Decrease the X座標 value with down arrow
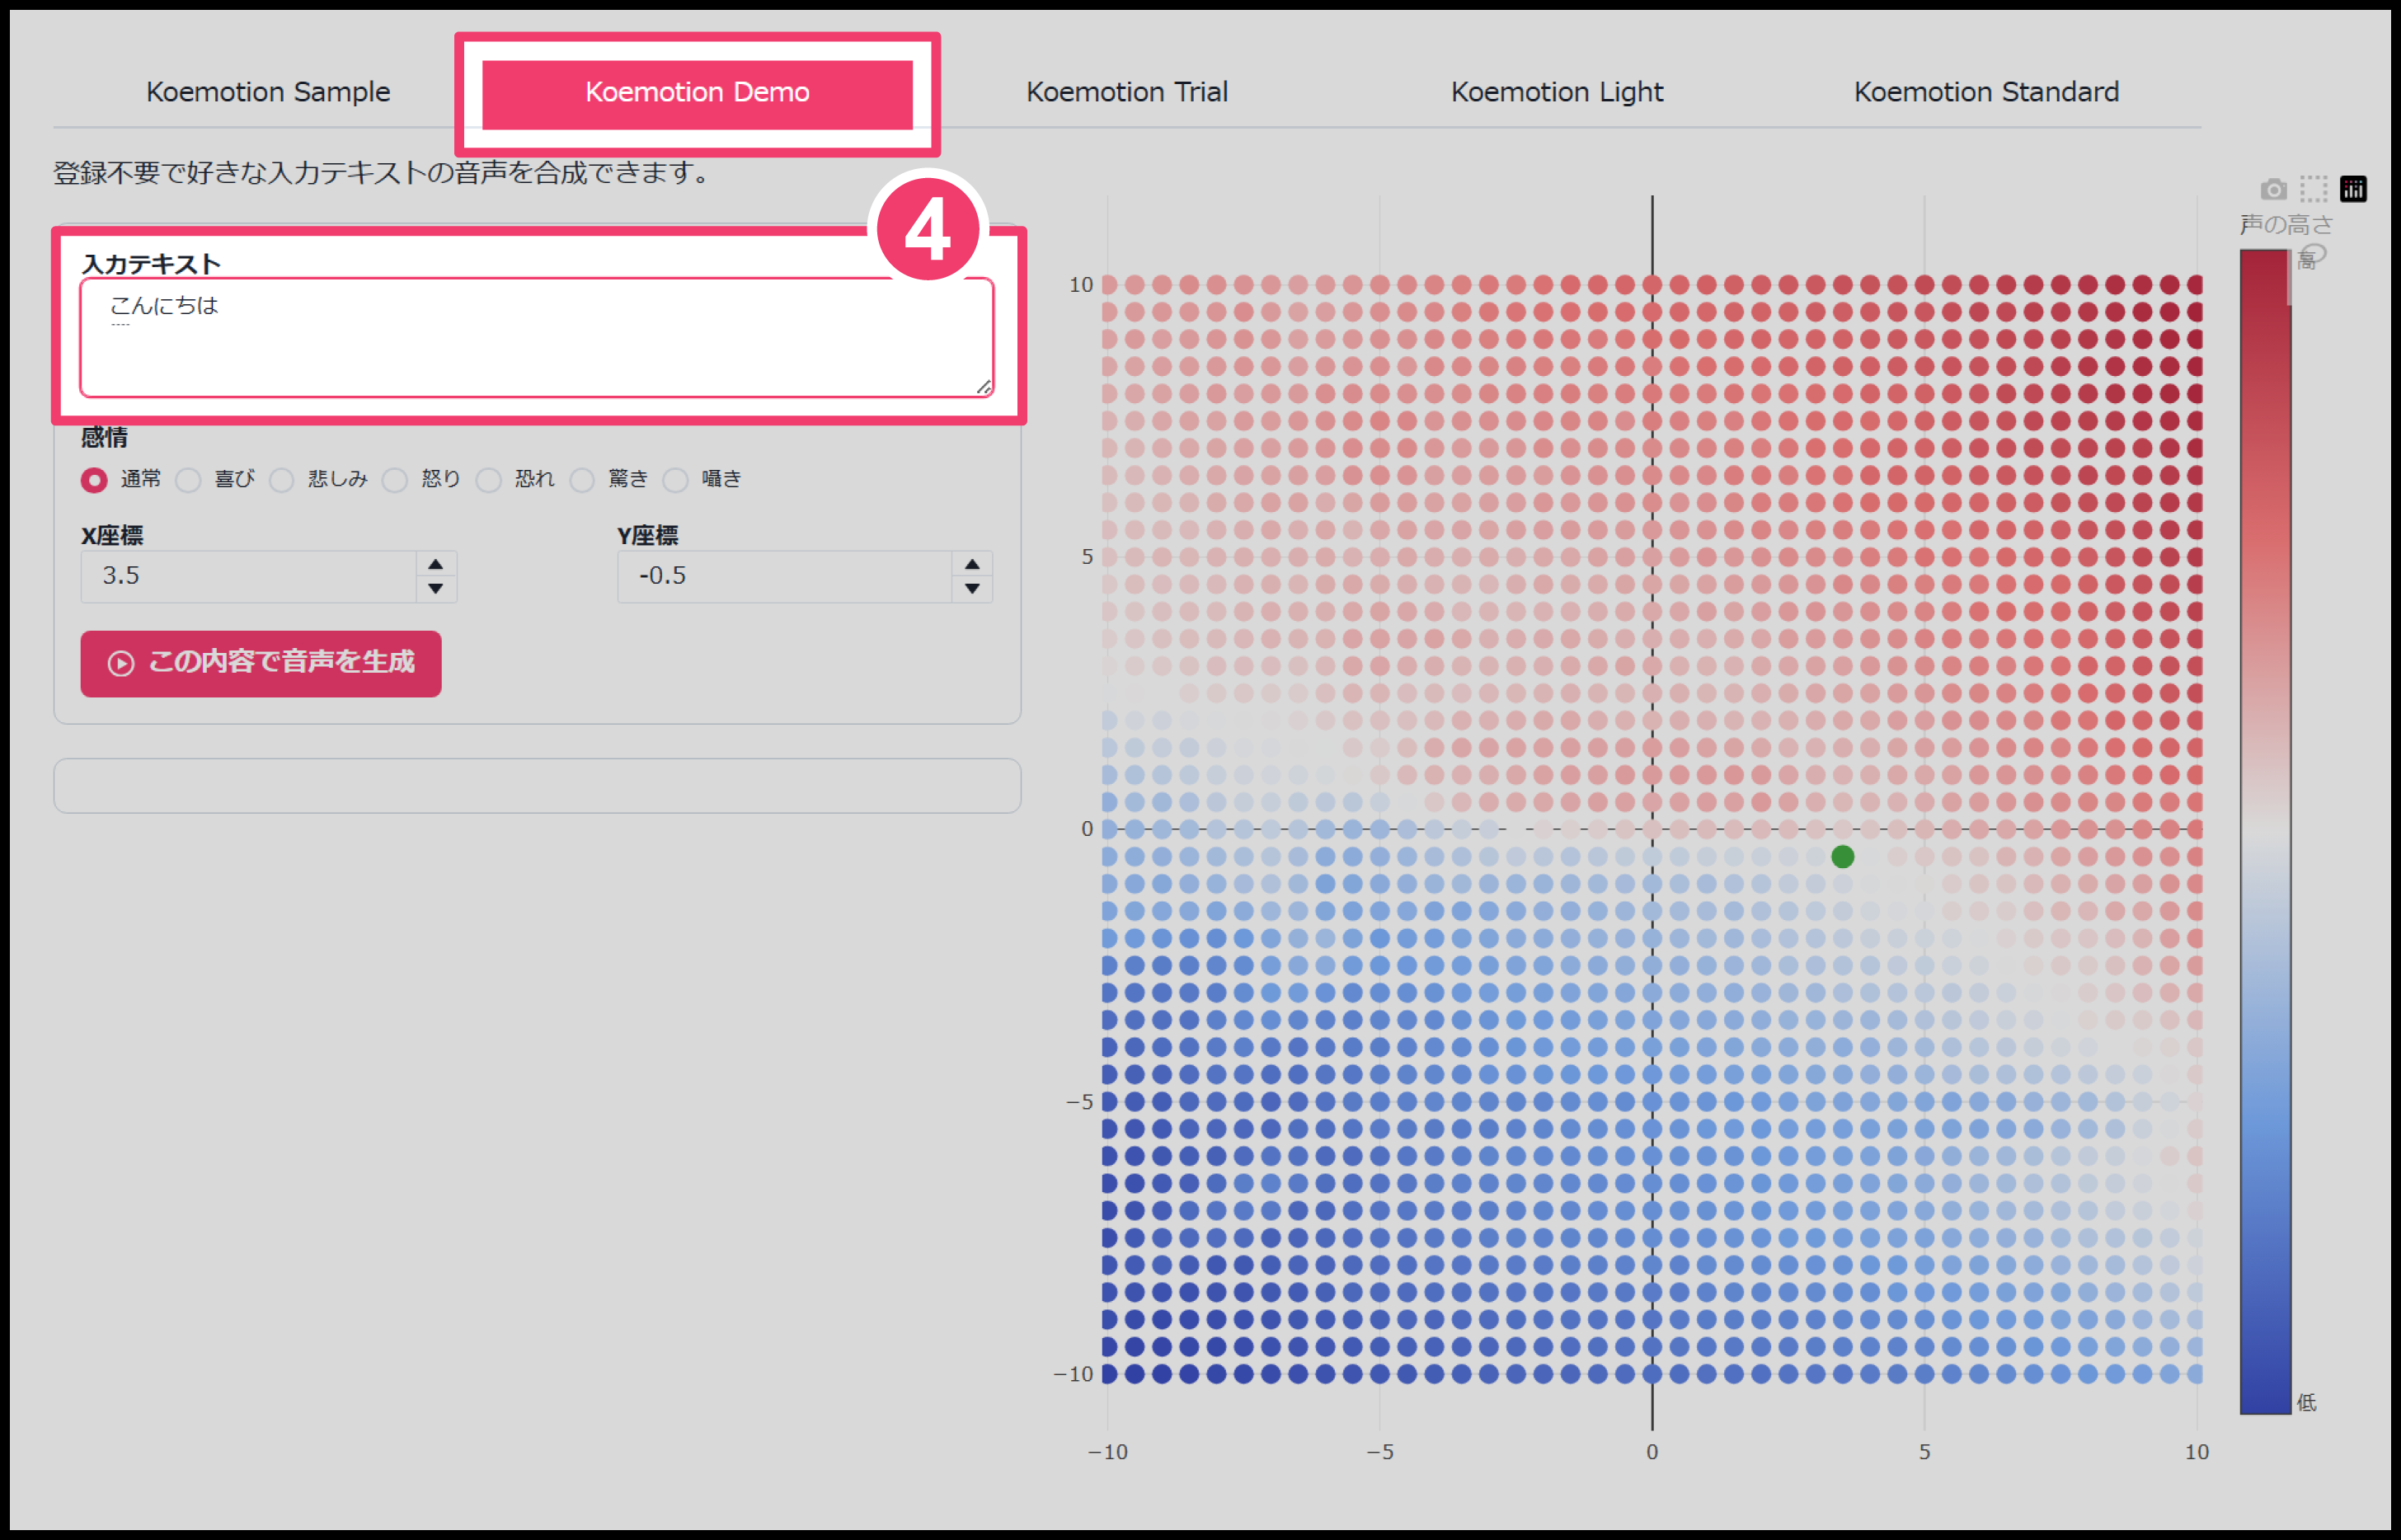 coord(436,589)
